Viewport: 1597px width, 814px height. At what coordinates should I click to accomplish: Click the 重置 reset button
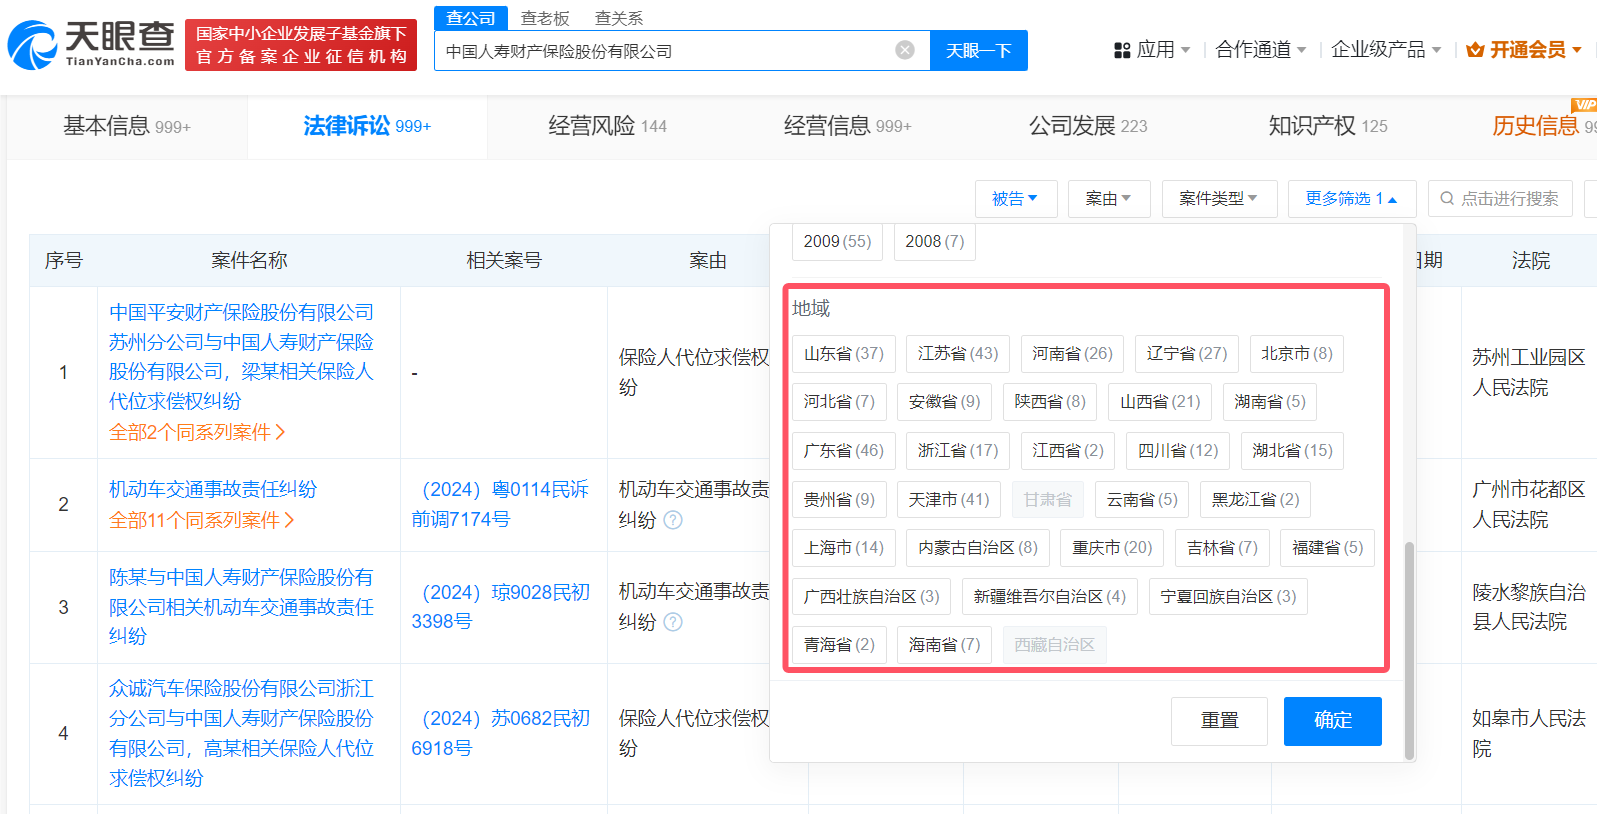click(1220, 721)
